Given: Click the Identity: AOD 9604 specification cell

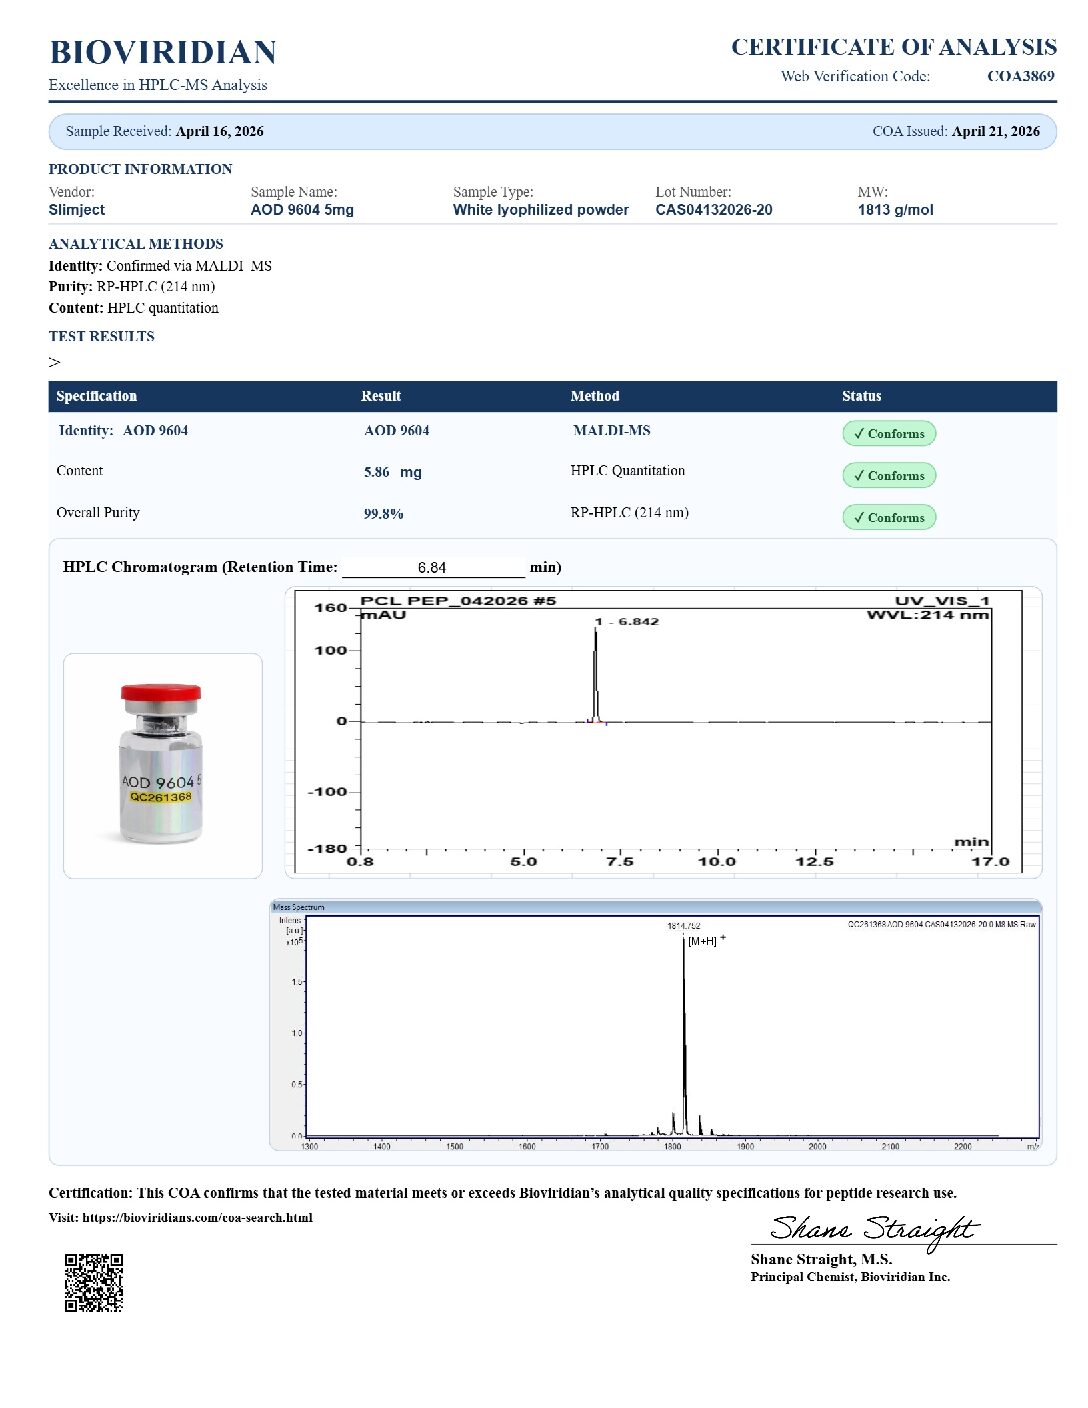Looking at the screenshot, I should [123, 430].
